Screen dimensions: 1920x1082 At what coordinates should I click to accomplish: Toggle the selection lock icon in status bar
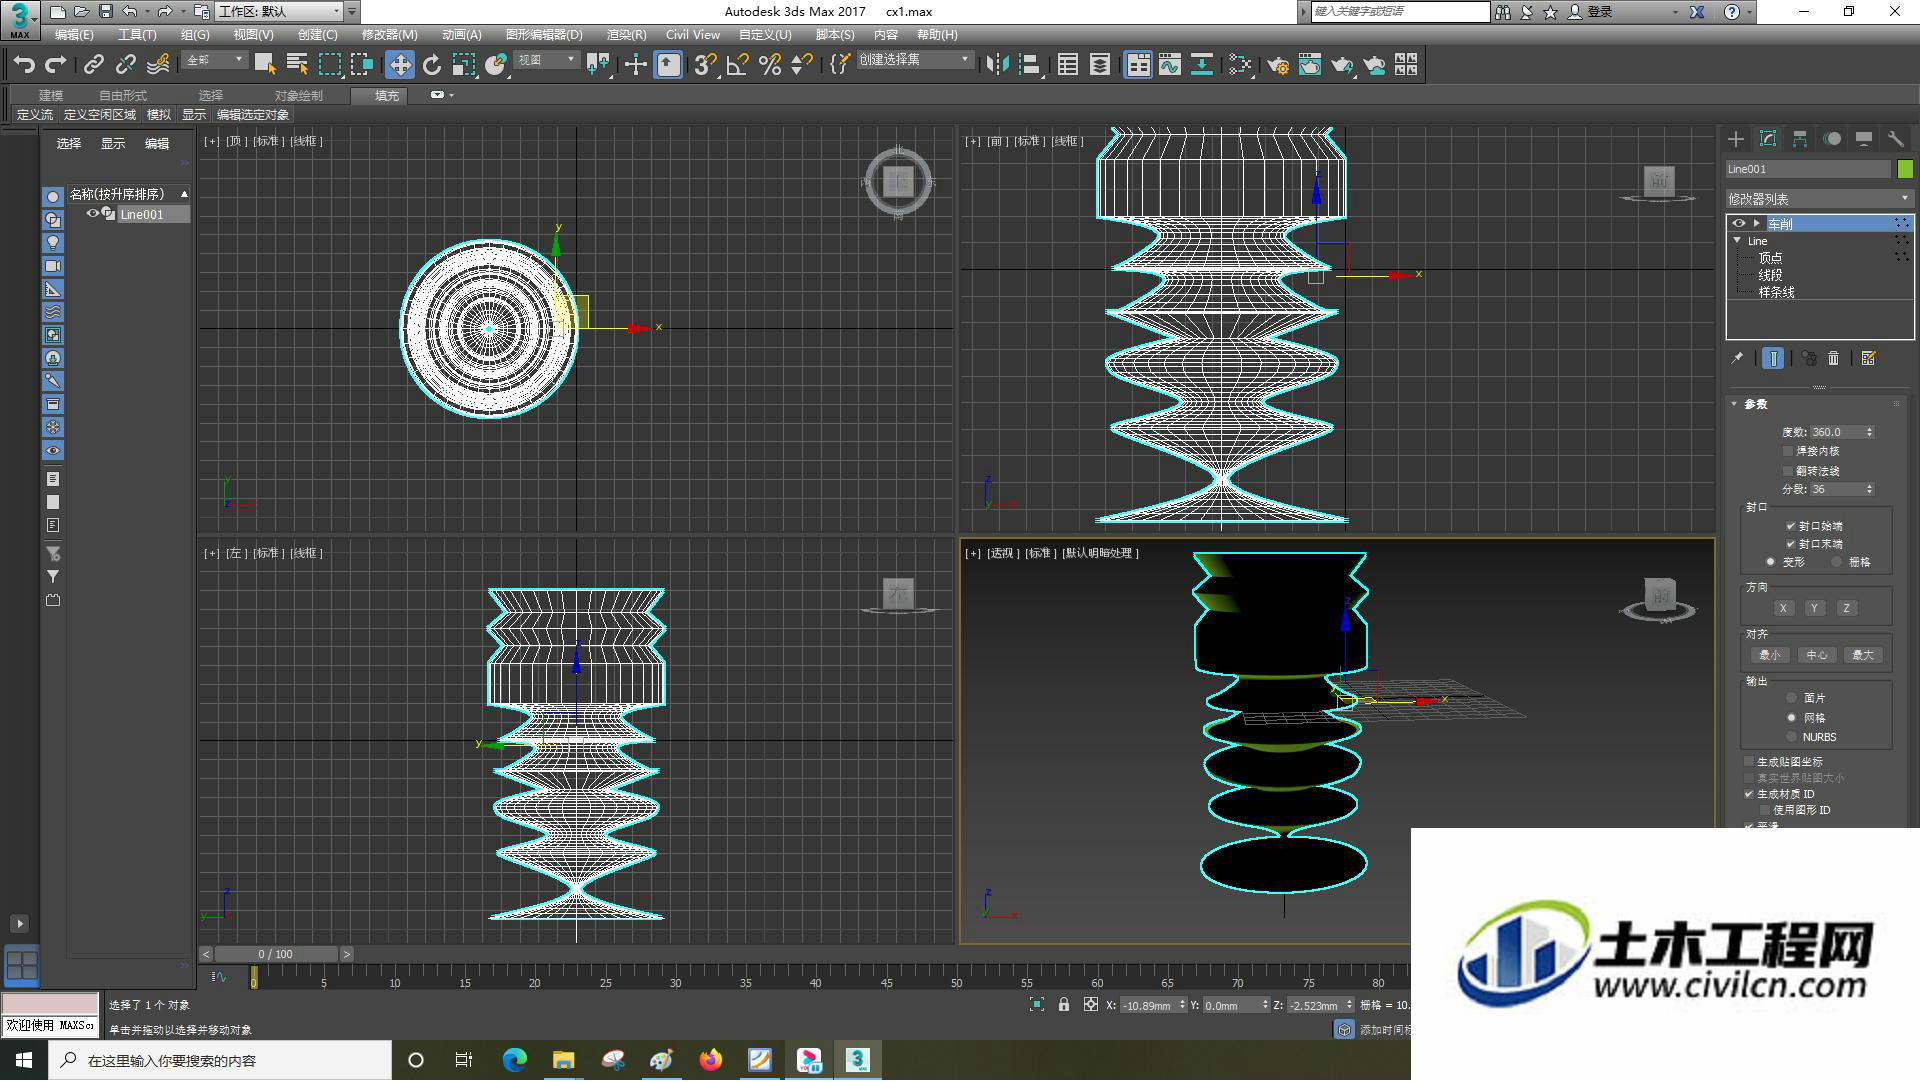(x=1064, y=1005)
